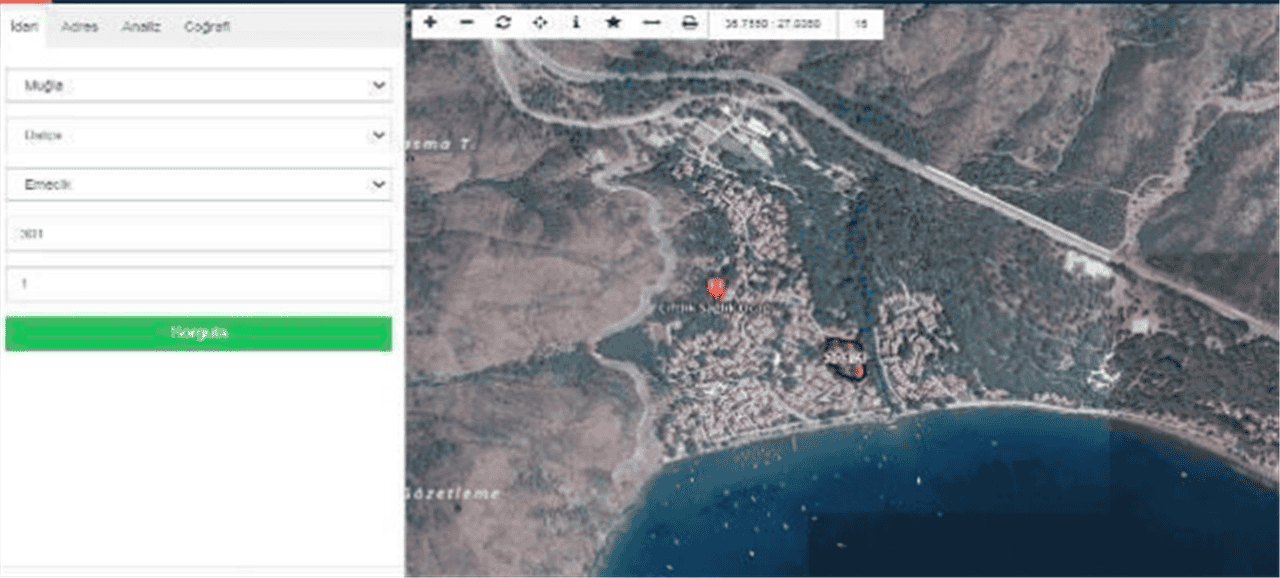Open the info tool icon
The image size is (1280, 578).
(x=576, y=23)
